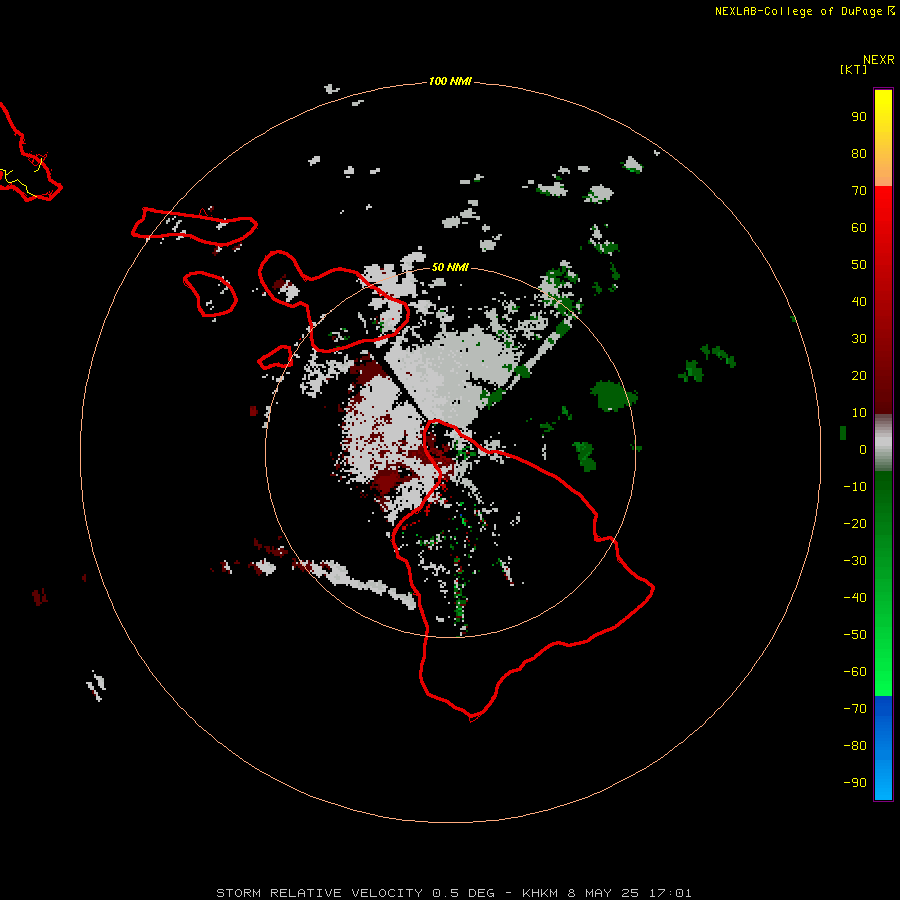Click the NEXR label above the color scale
900x900 pixels.
pos(879,60)
